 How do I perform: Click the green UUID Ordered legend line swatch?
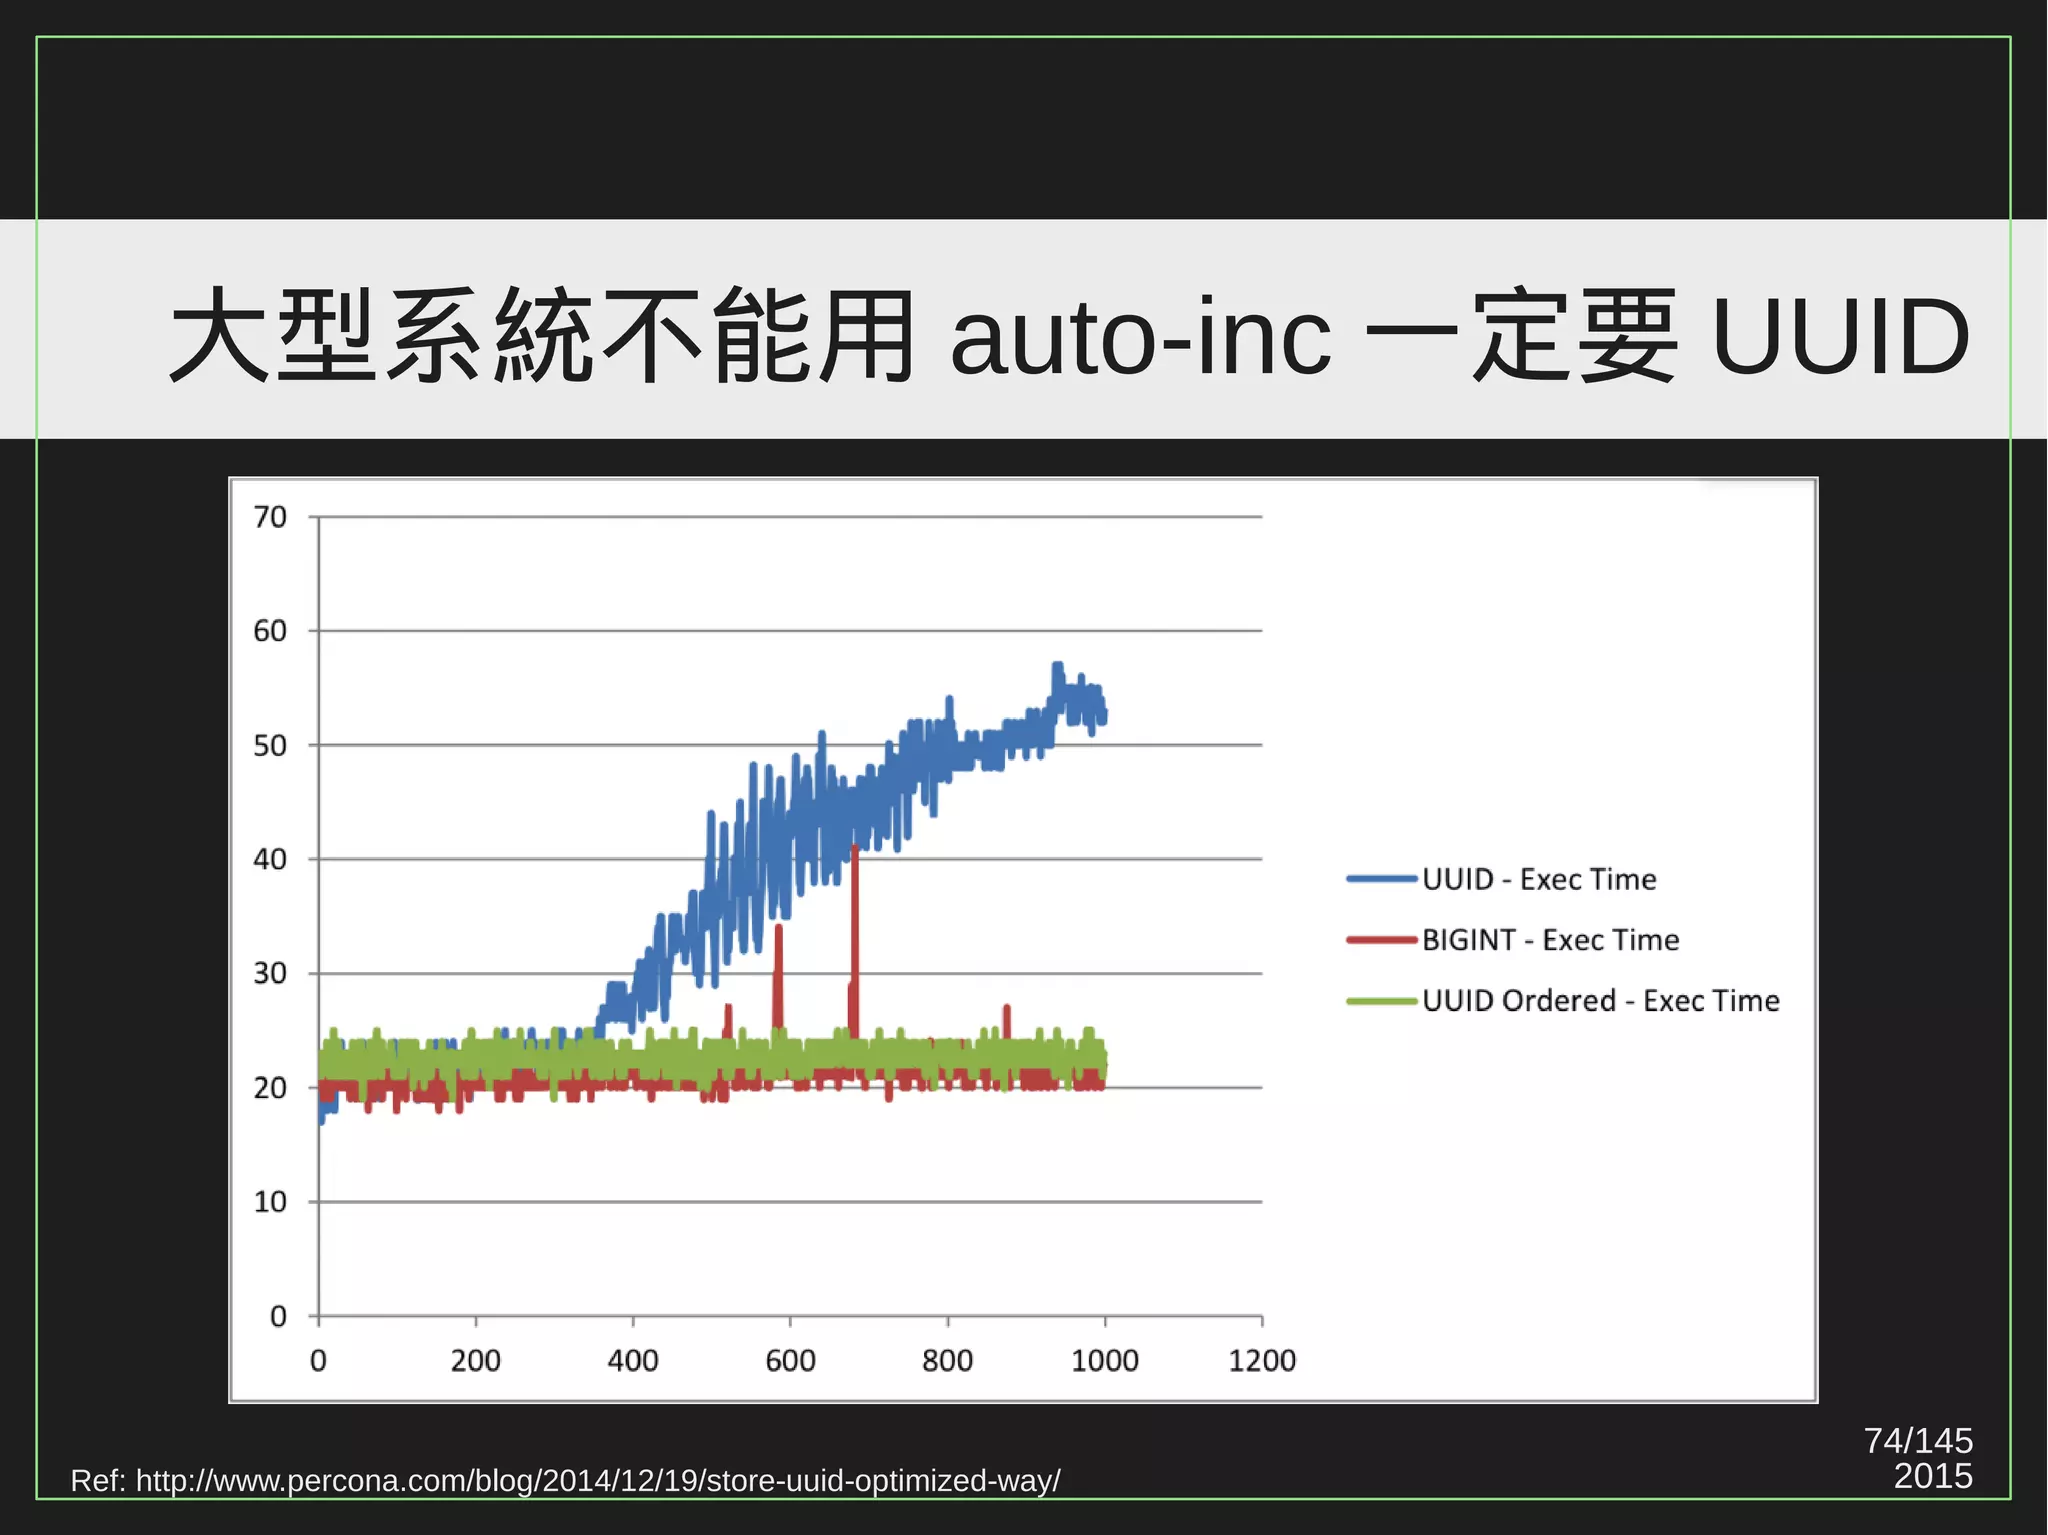coord(1382,1001)
